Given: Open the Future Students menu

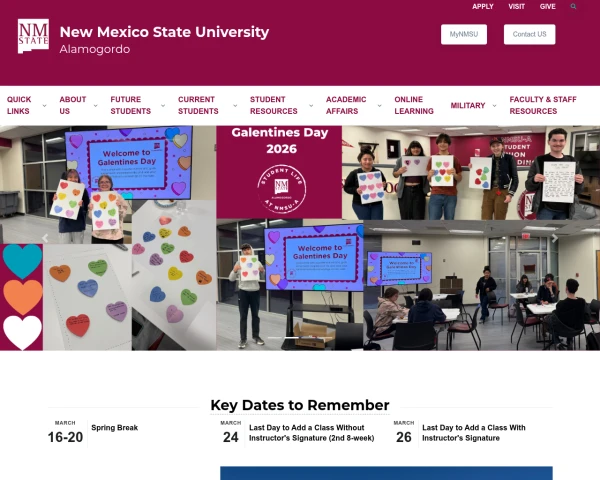Looking at the screenshot, I should (130, 105).
